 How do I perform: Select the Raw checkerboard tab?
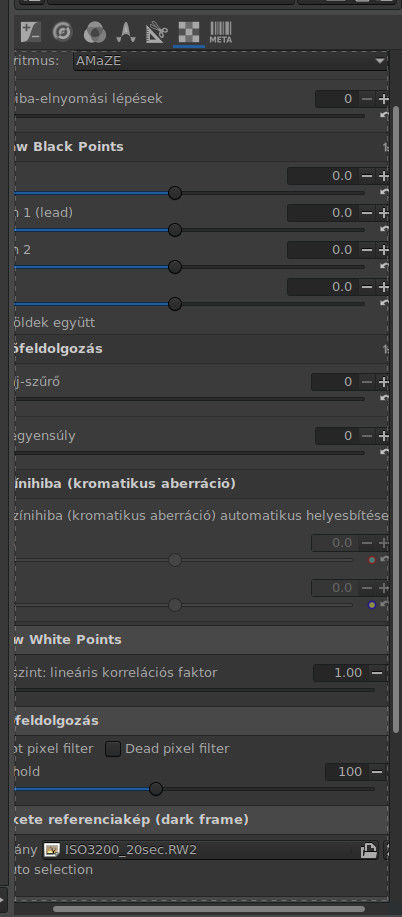pyautogui.click(x=189, y=32)
